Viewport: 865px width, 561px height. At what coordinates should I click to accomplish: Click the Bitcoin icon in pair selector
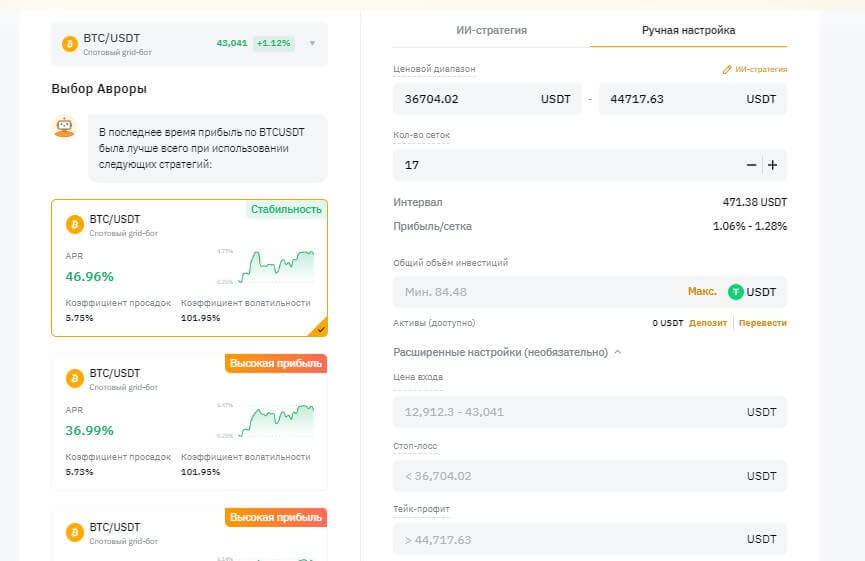[x=69, y=44]
